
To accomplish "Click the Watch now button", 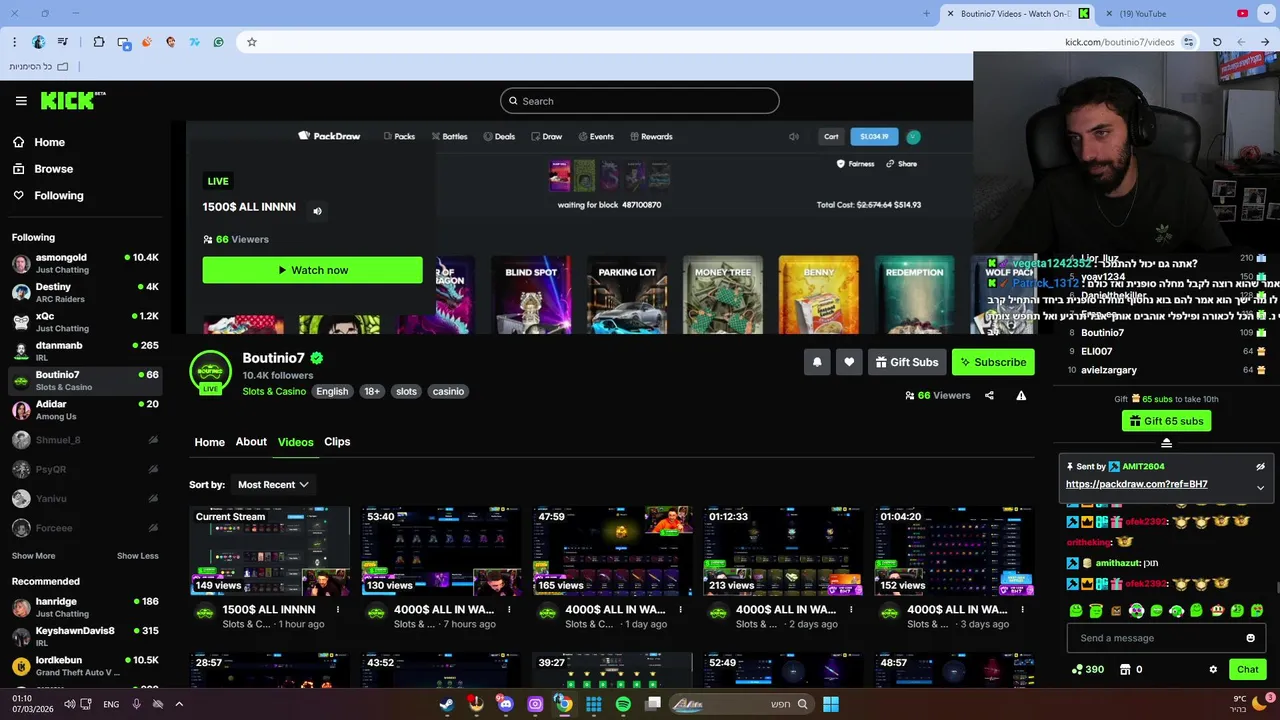I will tap(312, 270).
